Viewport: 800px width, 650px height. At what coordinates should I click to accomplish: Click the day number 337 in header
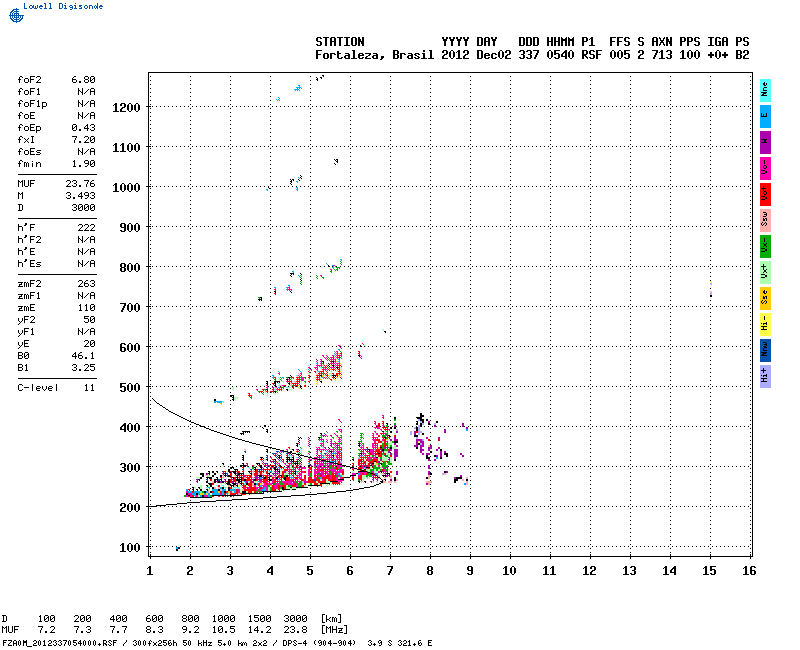pyautogui.click(x=529, y=55)
